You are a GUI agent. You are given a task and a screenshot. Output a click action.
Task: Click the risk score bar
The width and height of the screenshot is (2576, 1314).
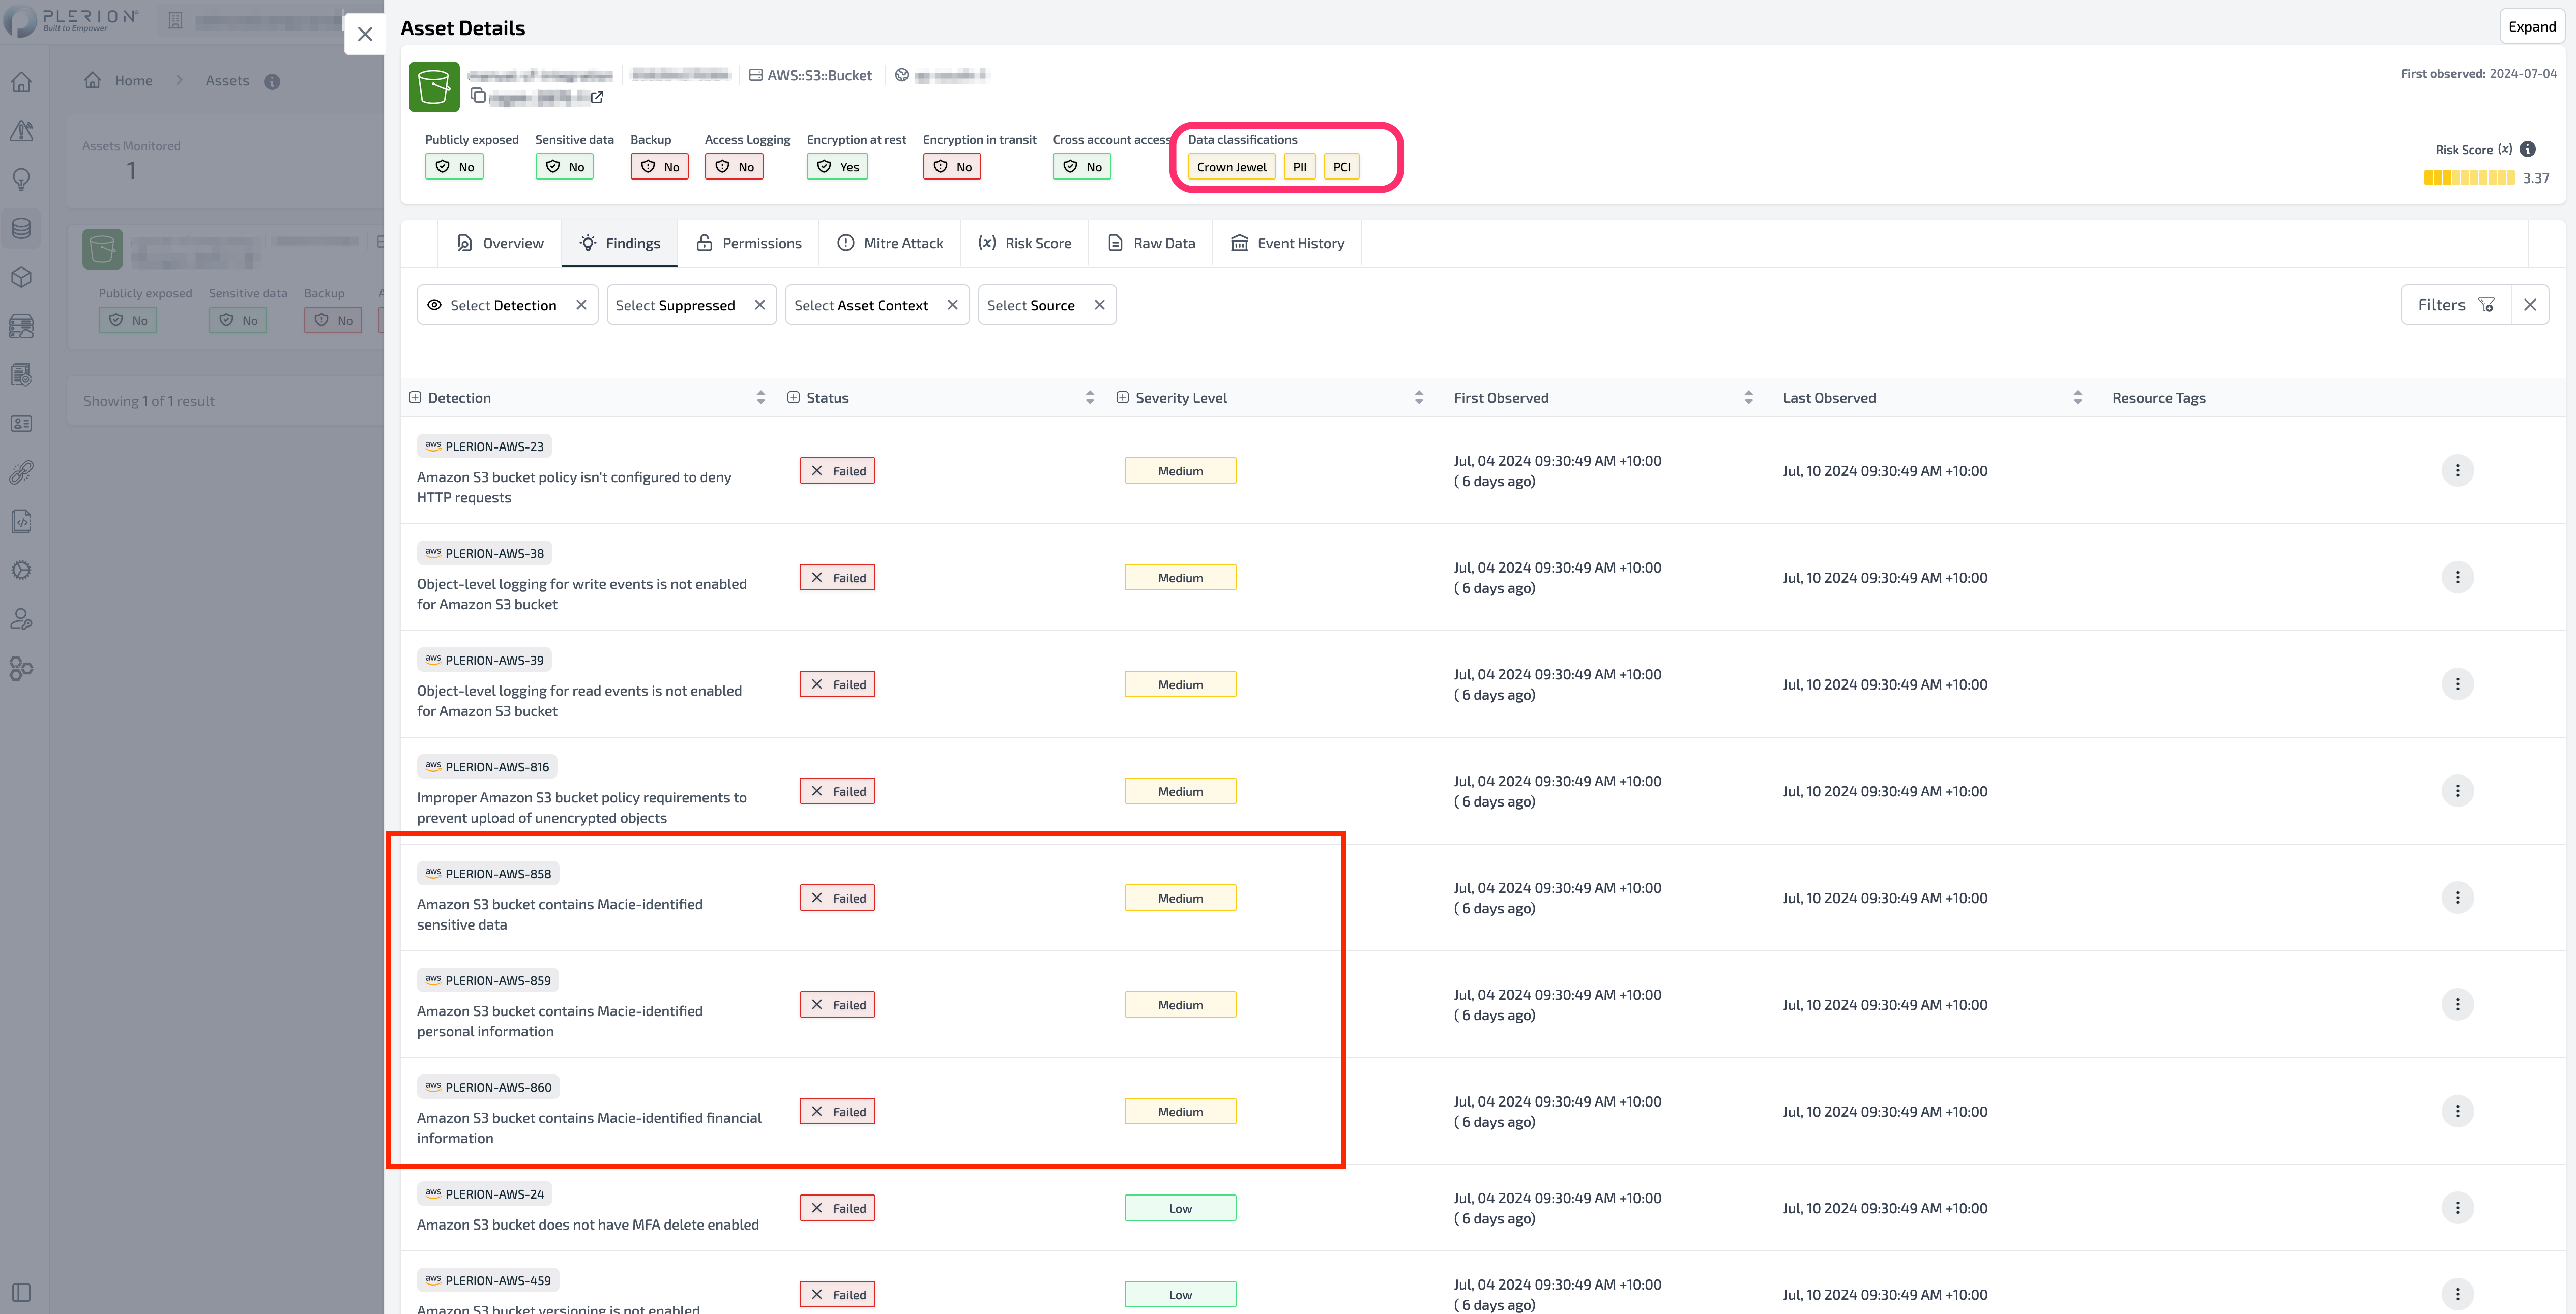[2469, 178]
